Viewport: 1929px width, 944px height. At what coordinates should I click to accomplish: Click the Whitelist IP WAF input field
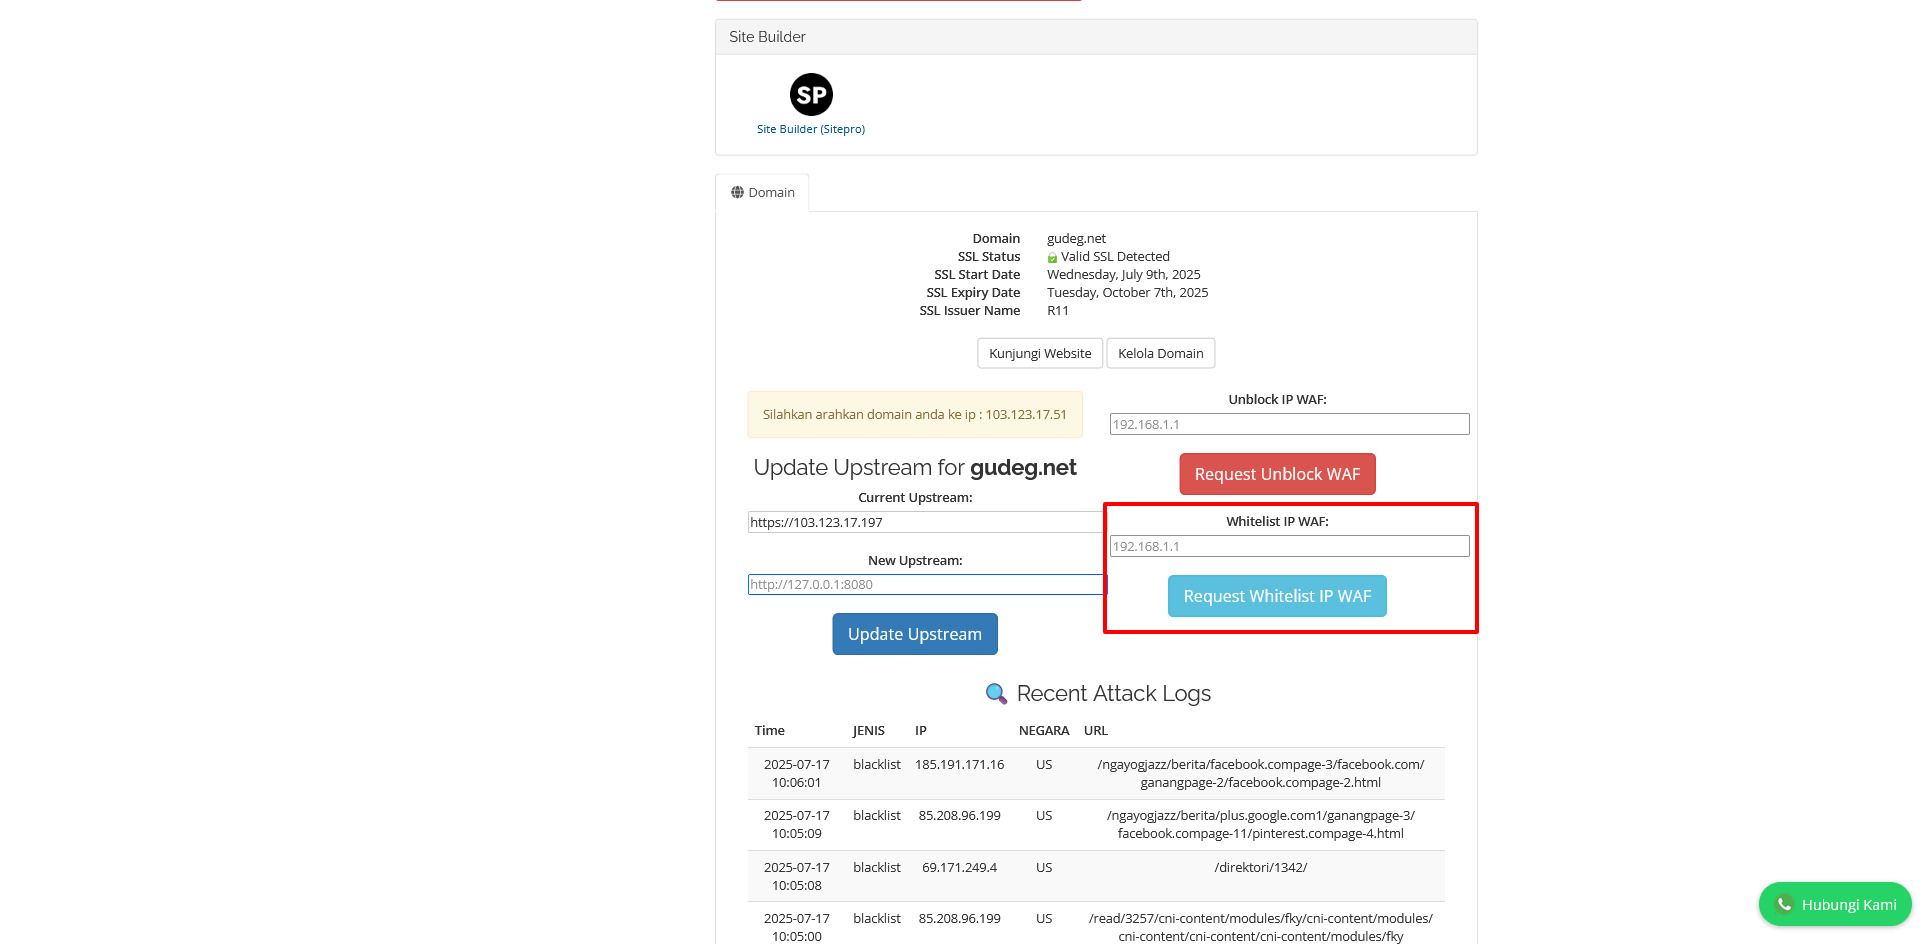tap(1289, 546)
